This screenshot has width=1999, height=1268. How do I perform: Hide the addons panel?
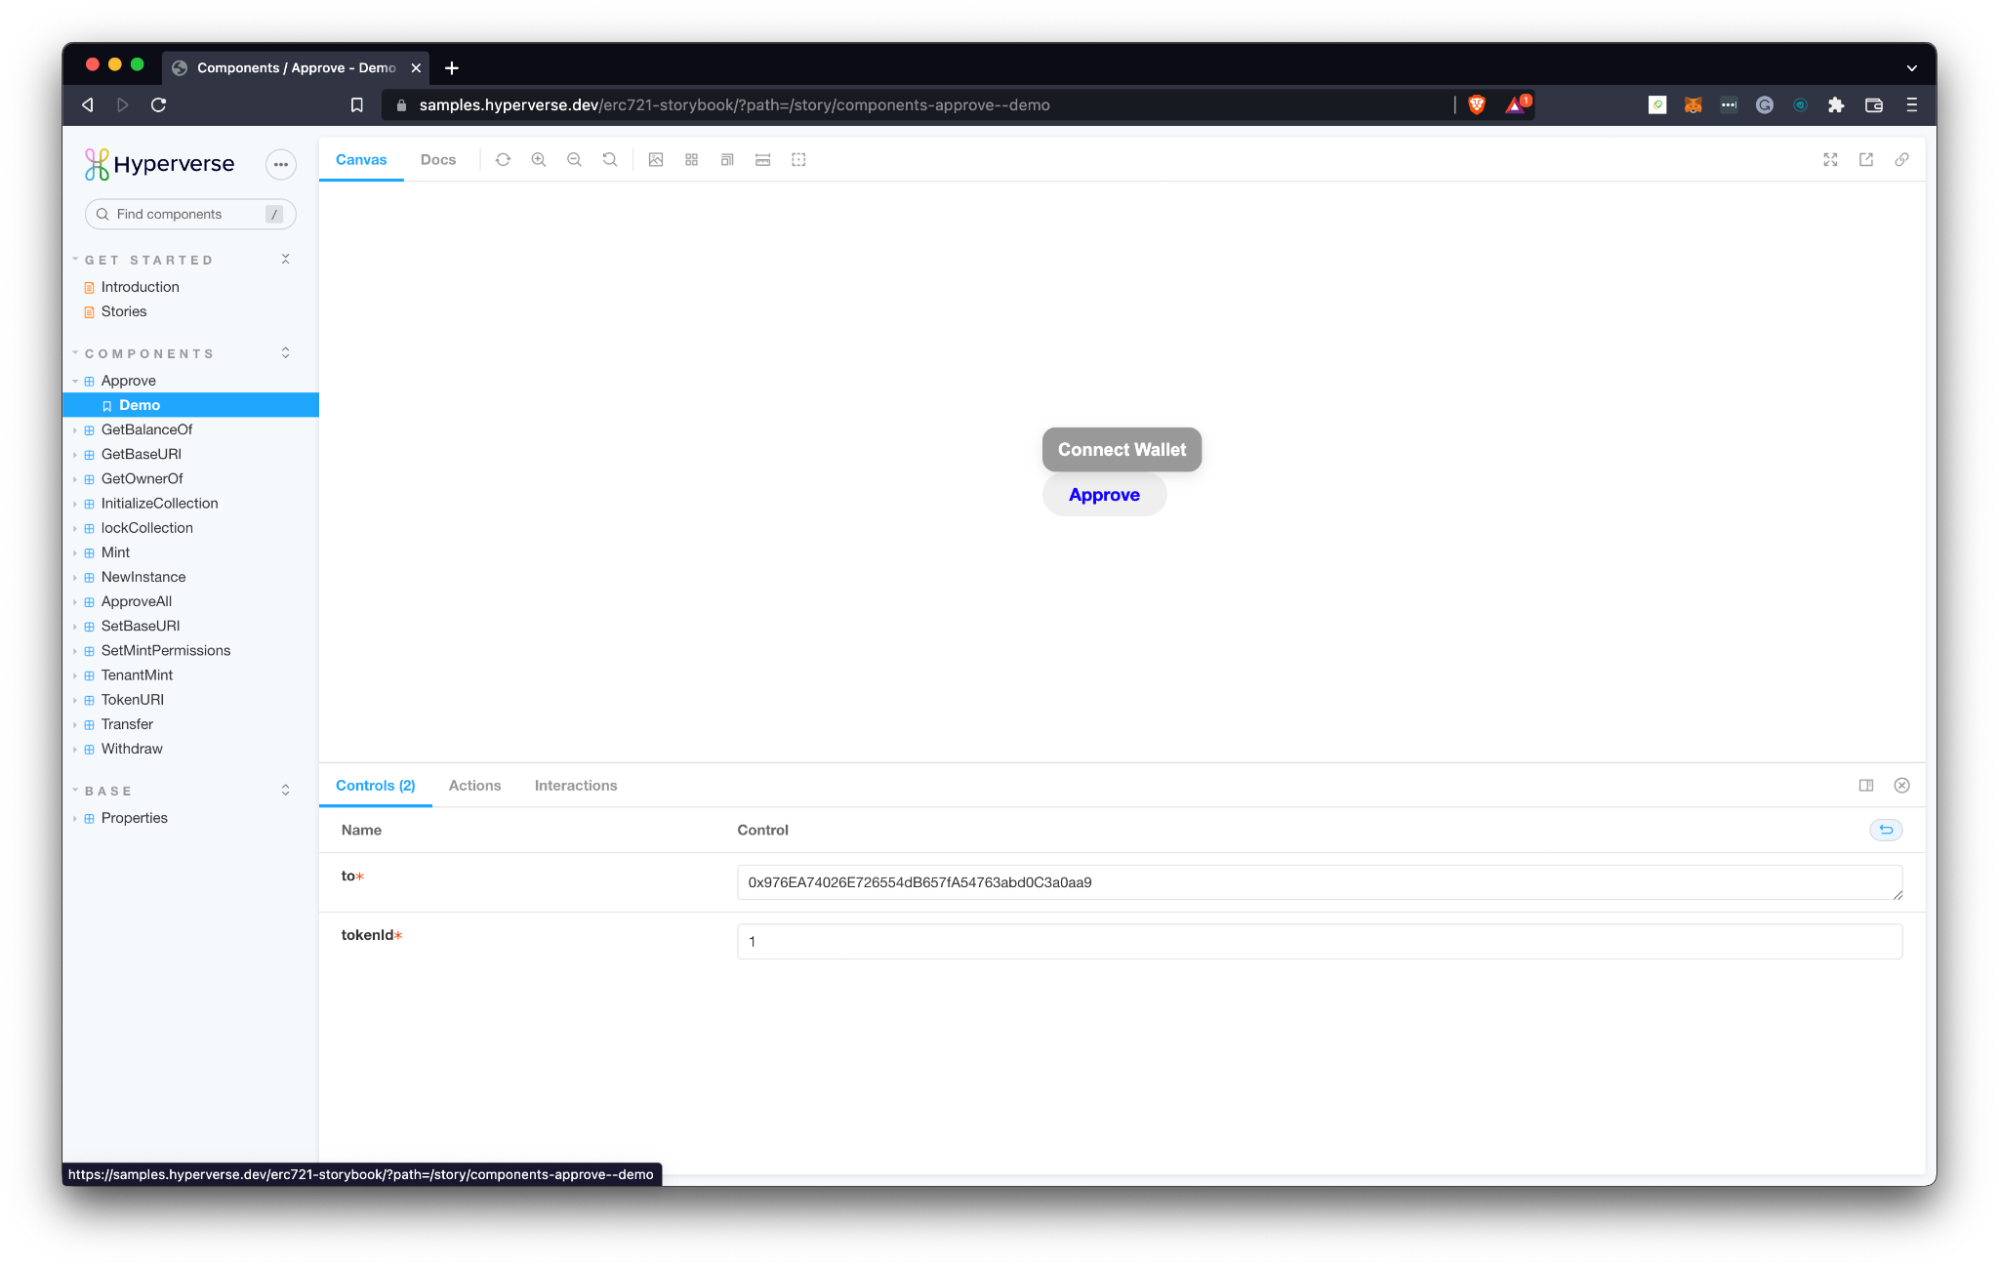tap(1902, 786)
